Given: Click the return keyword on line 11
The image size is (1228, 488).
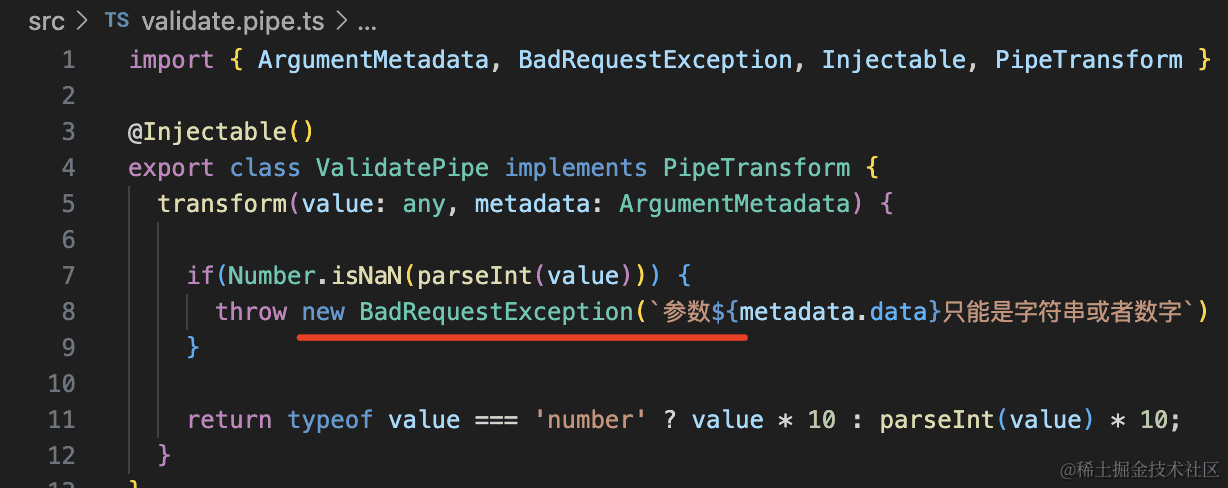Looking at the screenshot, I should click(x=229, y=419).
